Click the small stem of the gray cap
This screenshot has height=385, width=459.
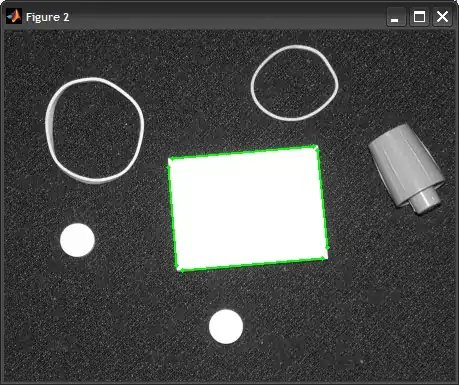[425, 201]
